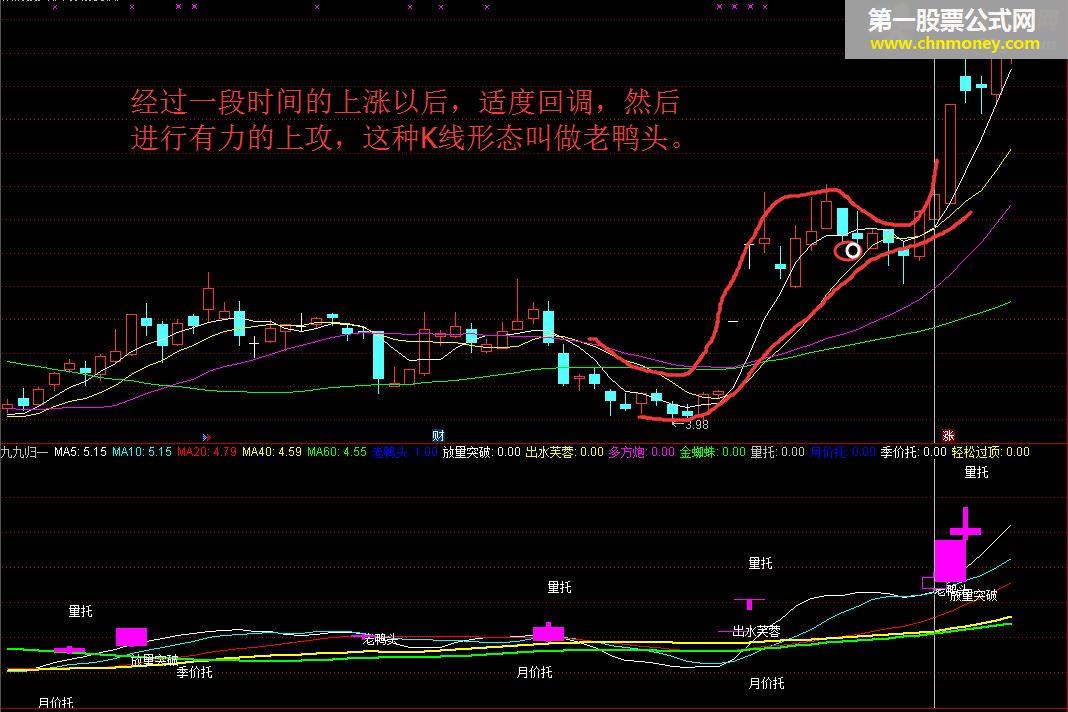1068x712 pixels.
Task: Click the 出水芙蓉 signal label in the sub-chart
Action: pos(756,632)
